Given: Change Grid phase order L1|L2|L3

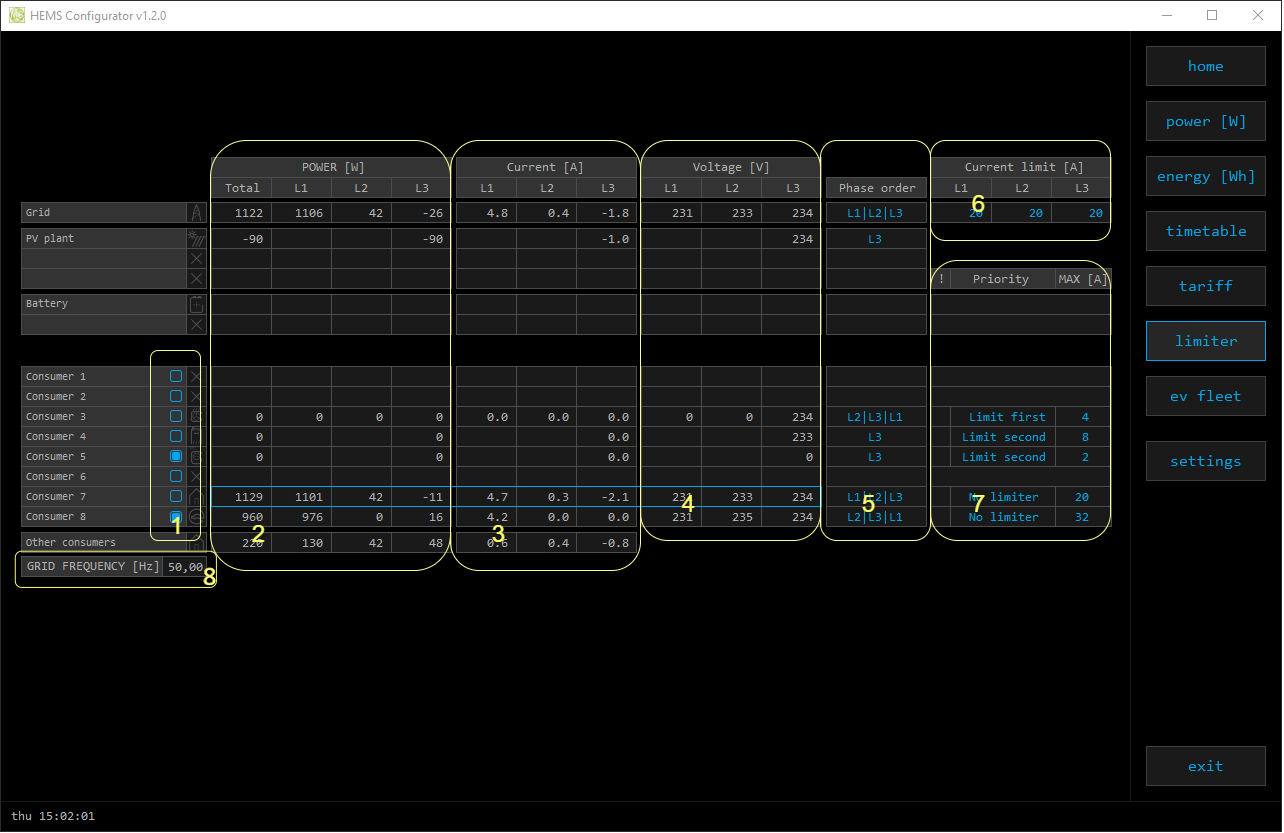Looking at the screenshot, I should [874, 213].
